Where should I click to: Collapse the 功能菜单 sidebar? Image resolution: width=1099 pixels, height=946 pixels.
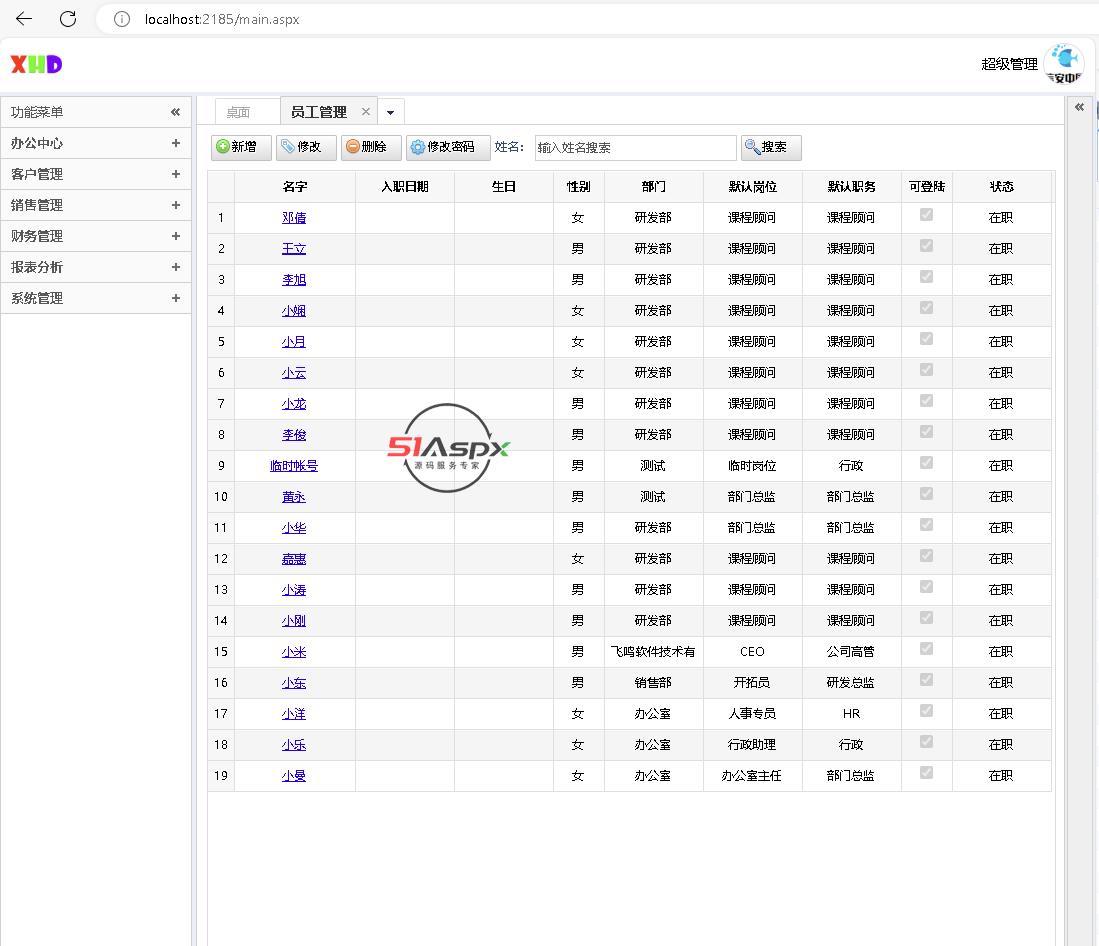point(175,112)
